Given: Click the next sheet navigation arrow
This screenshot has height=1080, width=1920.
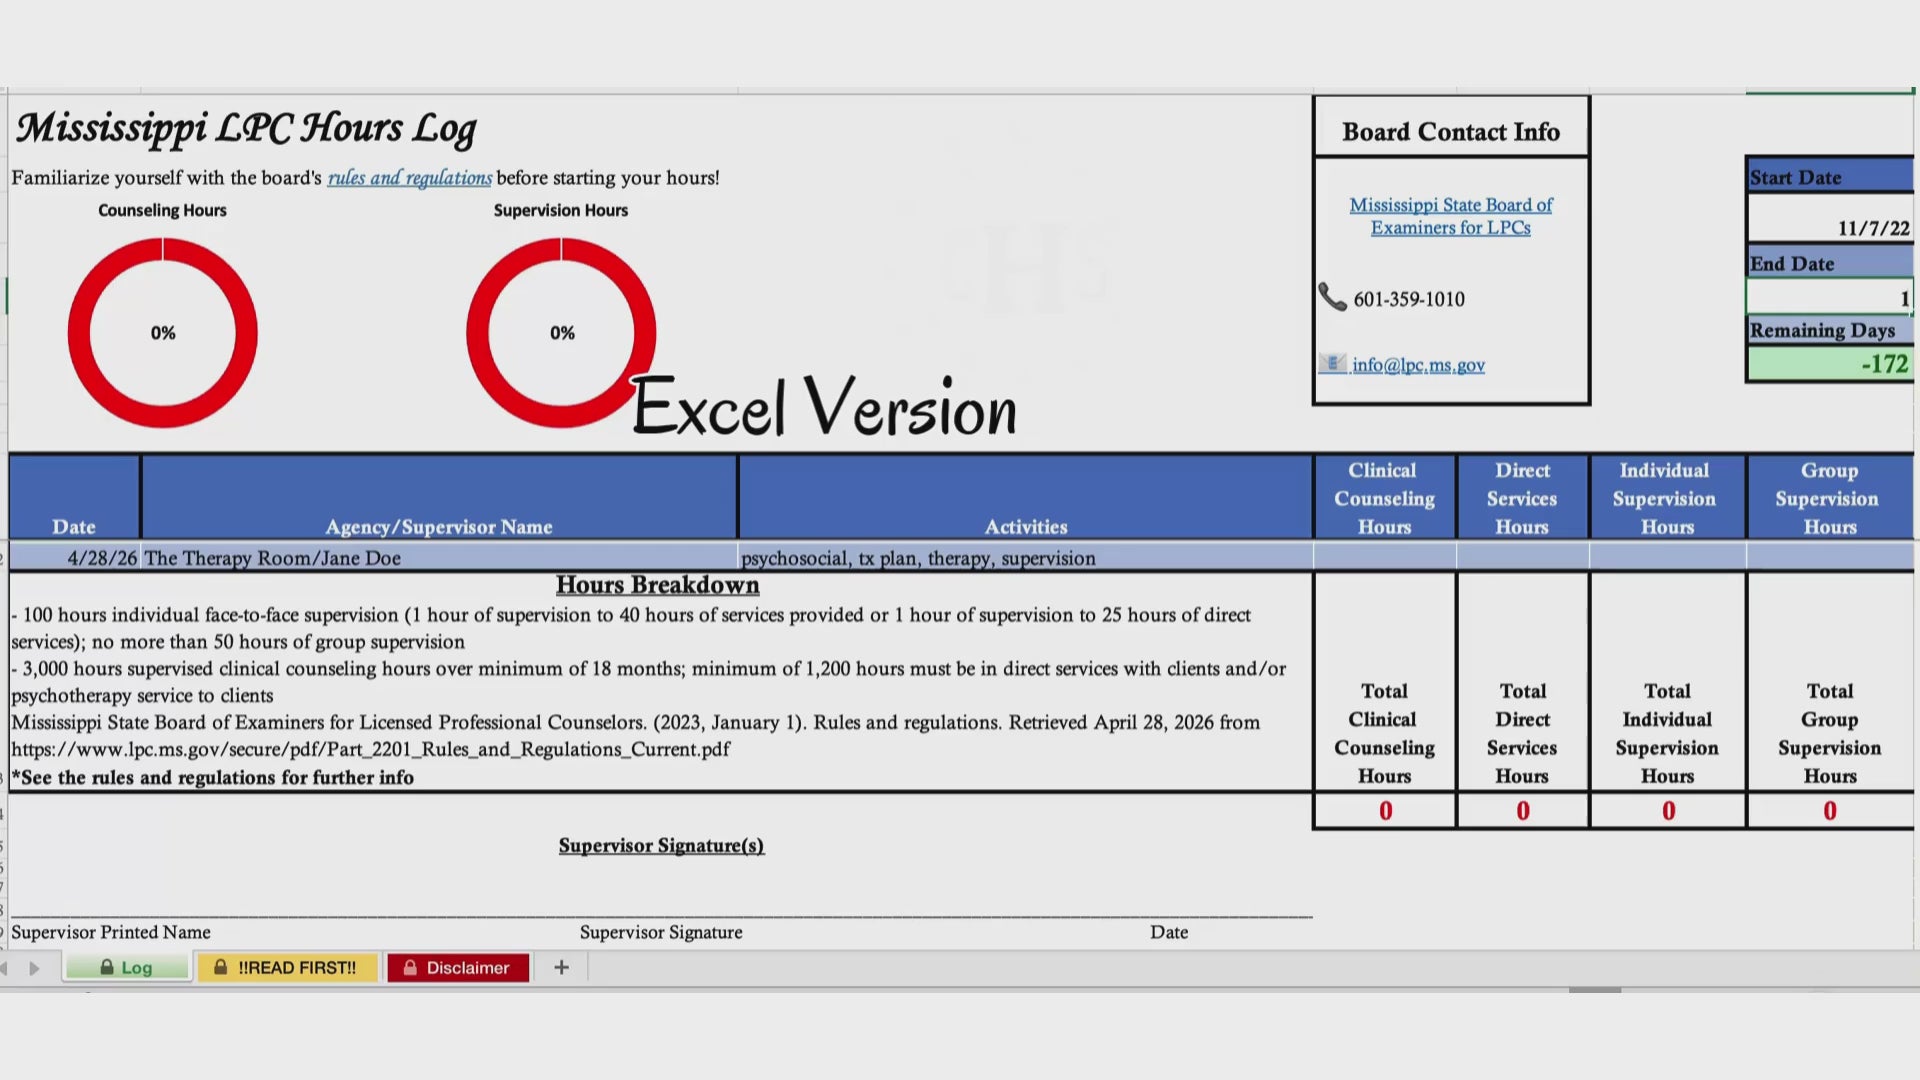Looking at the screenshot, I should pyautogui.click(x=34, y=968).
